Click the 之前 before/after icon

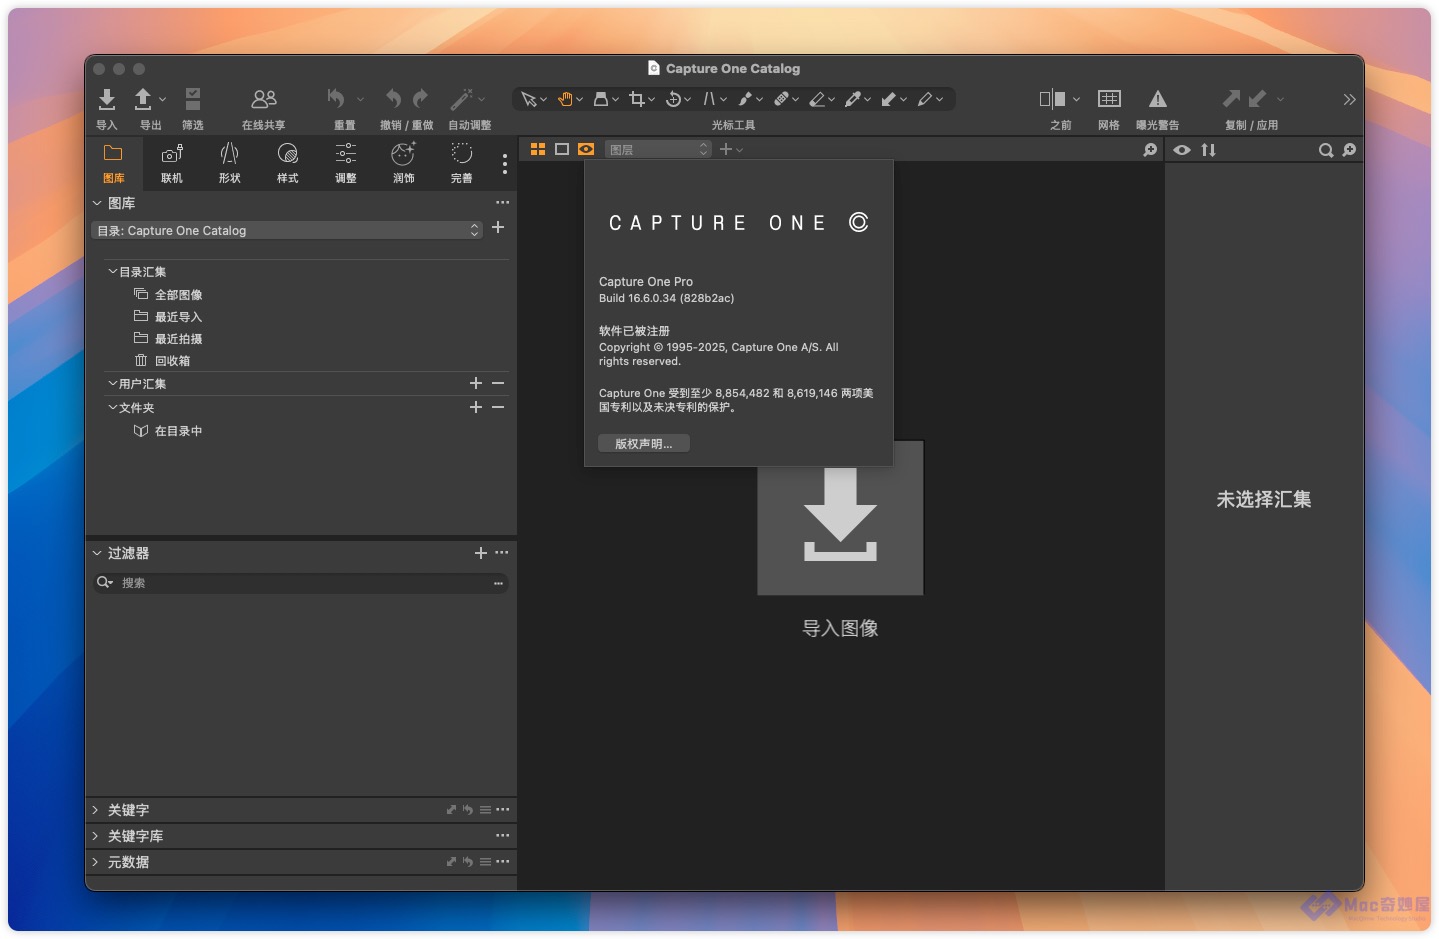[1053, 99]
